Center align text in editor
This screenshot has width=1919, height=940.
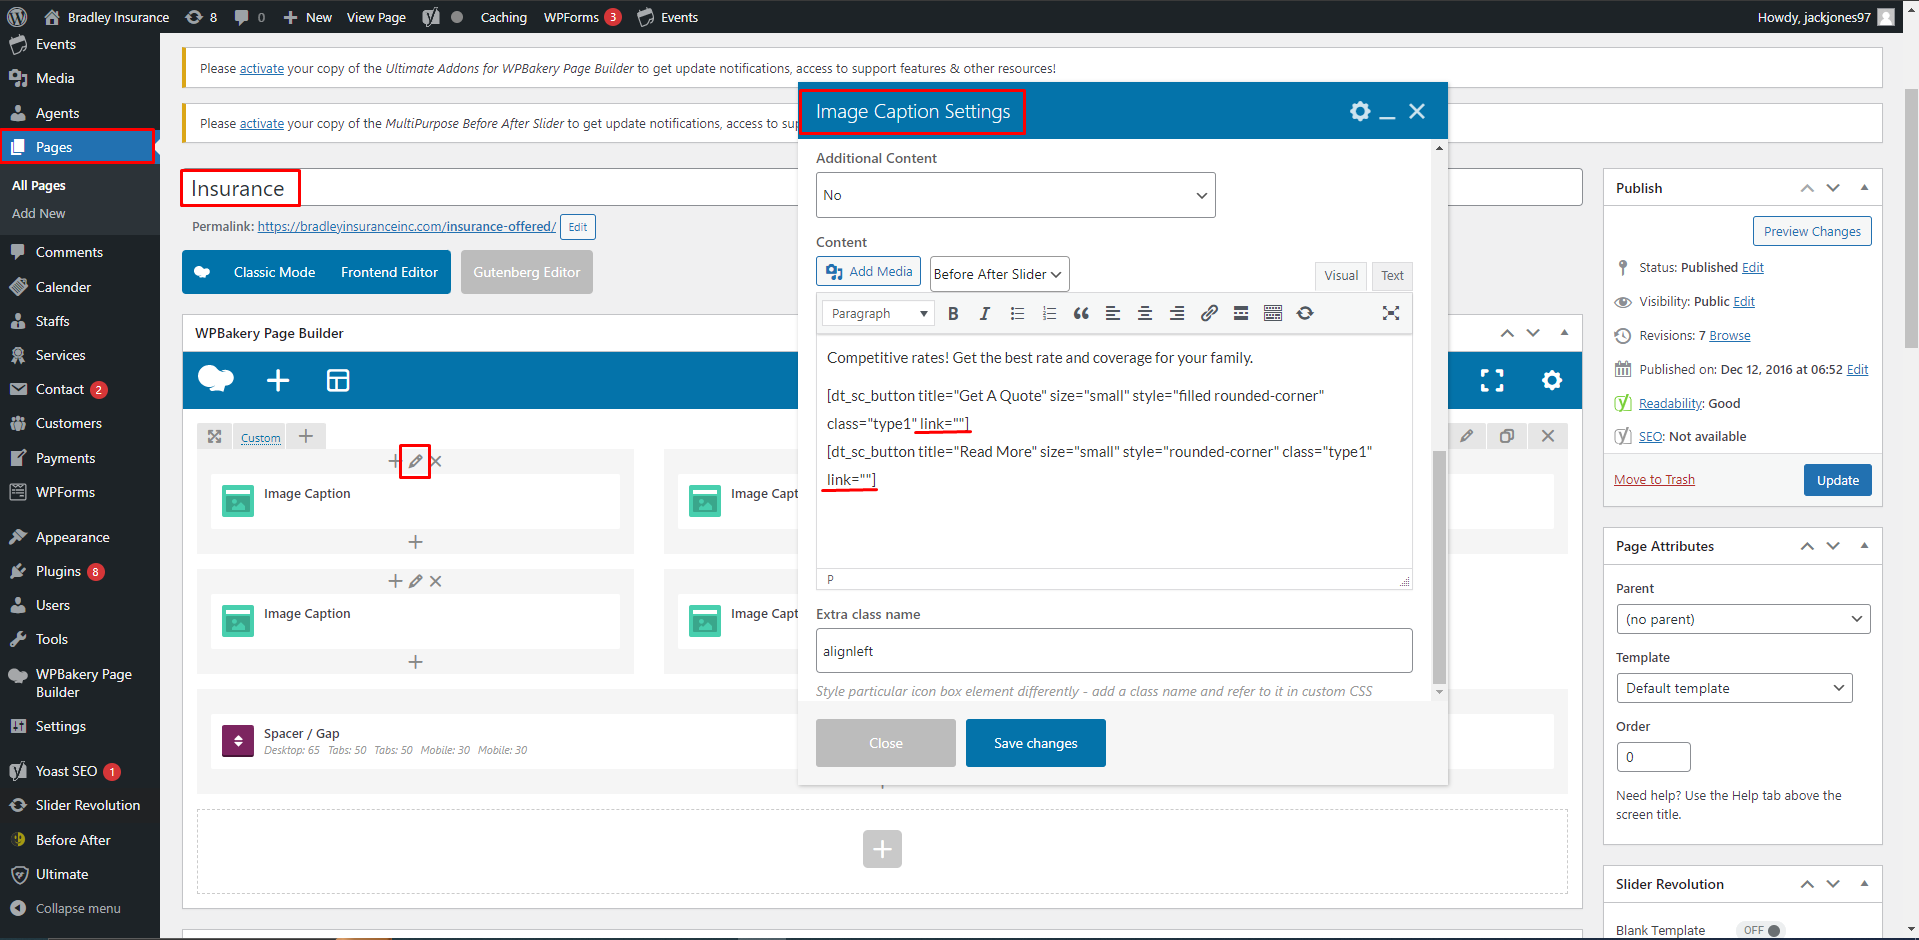coord(1145,313)
